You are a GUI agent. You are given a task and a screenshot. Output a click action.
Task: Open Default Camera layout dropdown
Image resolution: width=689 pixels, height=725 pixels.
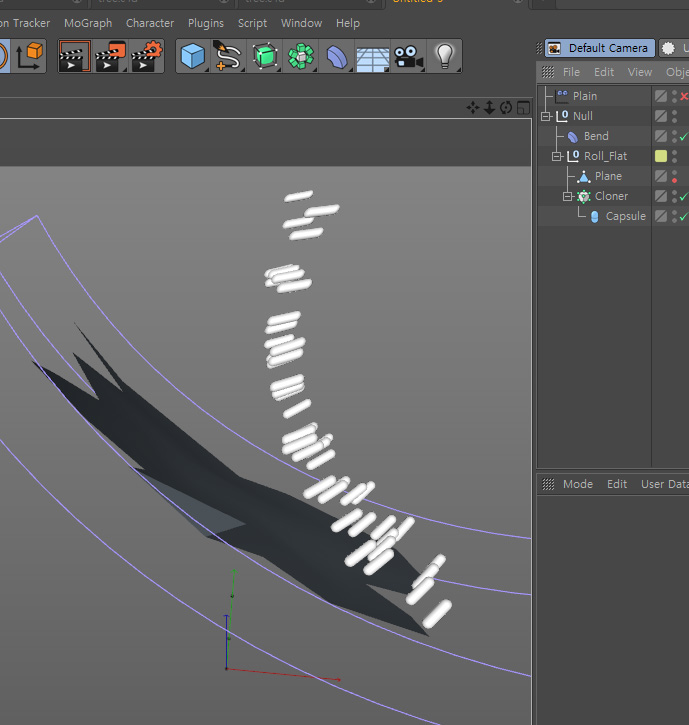(600, 48)
